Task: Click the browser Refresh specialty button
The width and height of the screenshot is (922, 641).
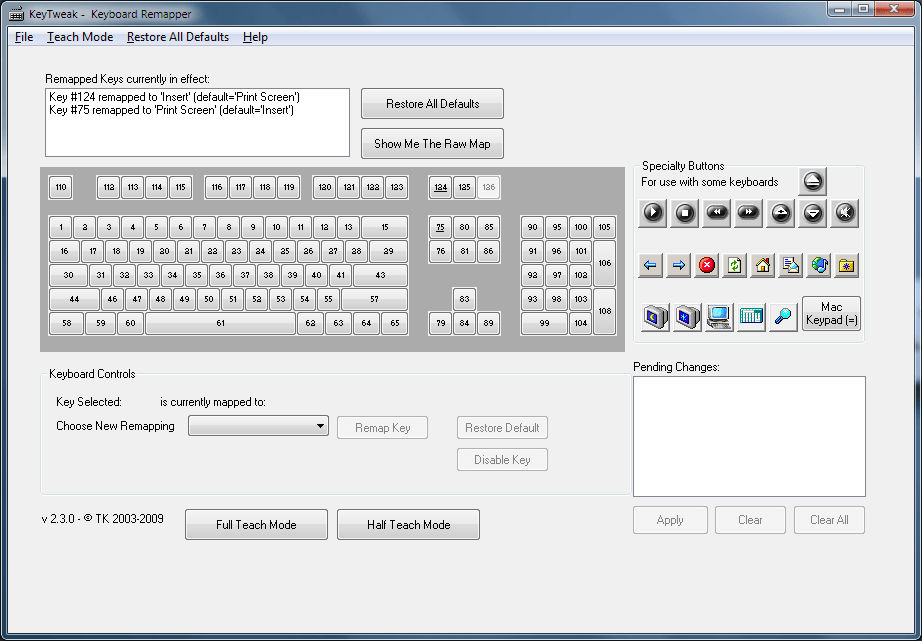Action: [x=734, y=265]
